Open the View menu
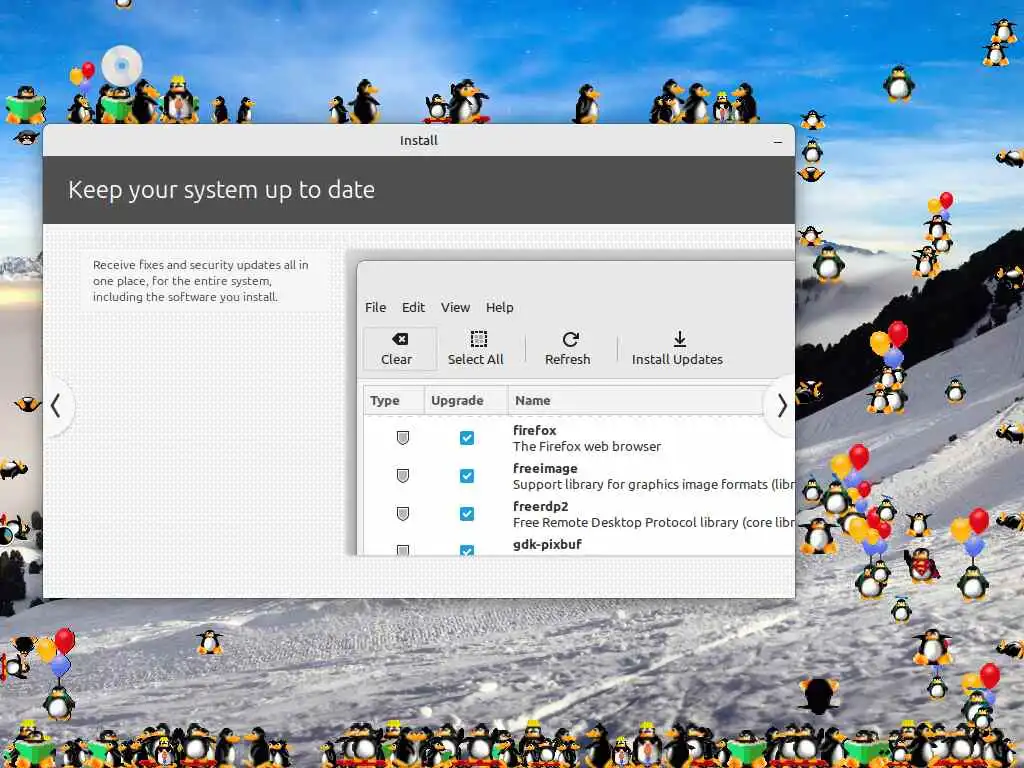Screen dimensions: 1024x768 [x=455, y=307]
